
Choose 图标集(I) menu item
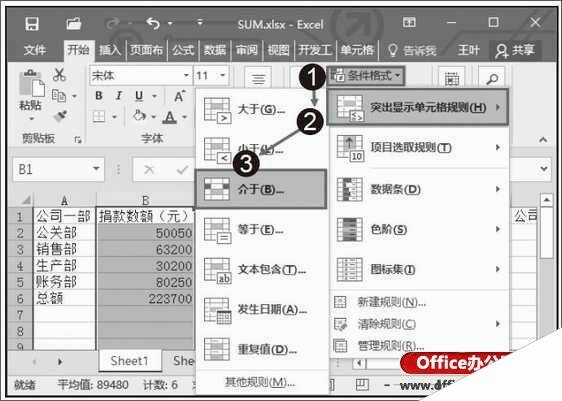coord(418,269)
